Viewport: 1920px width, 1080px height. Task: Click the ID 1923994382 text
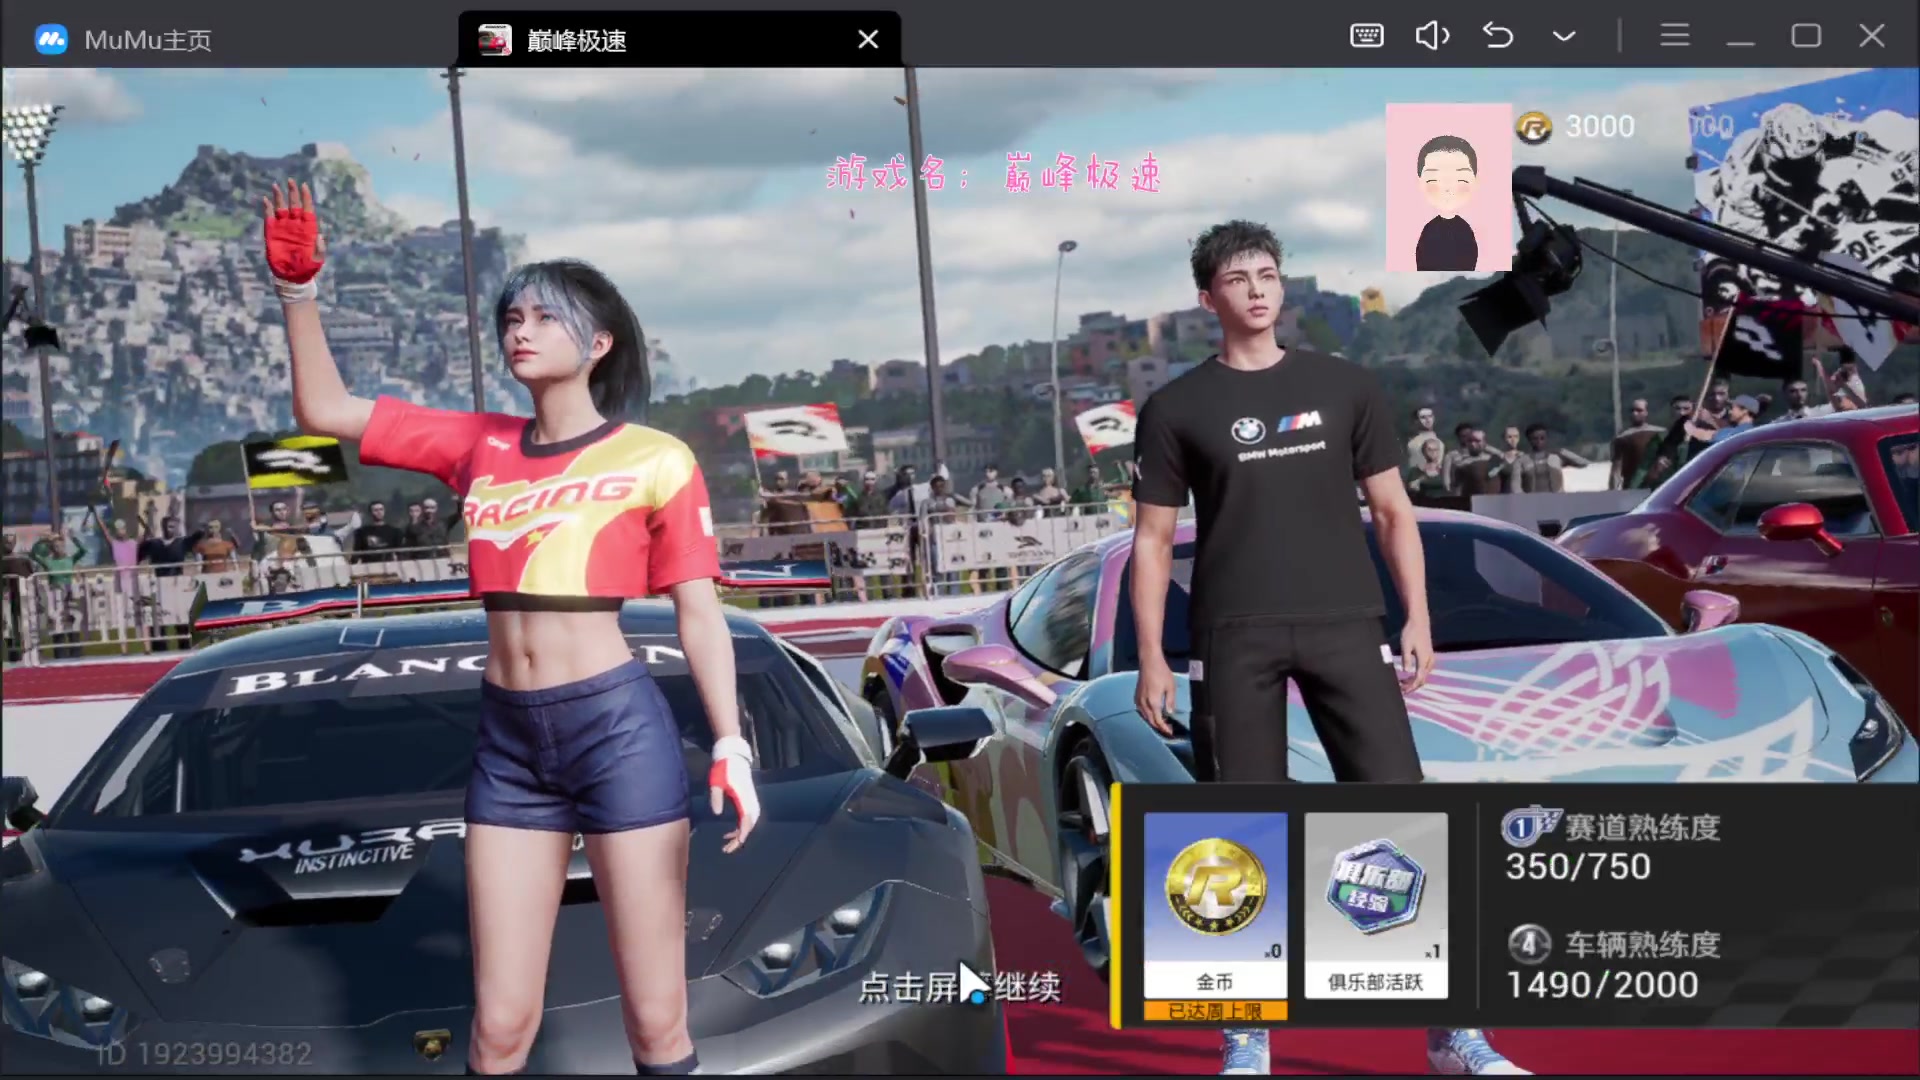(204, 1054)
